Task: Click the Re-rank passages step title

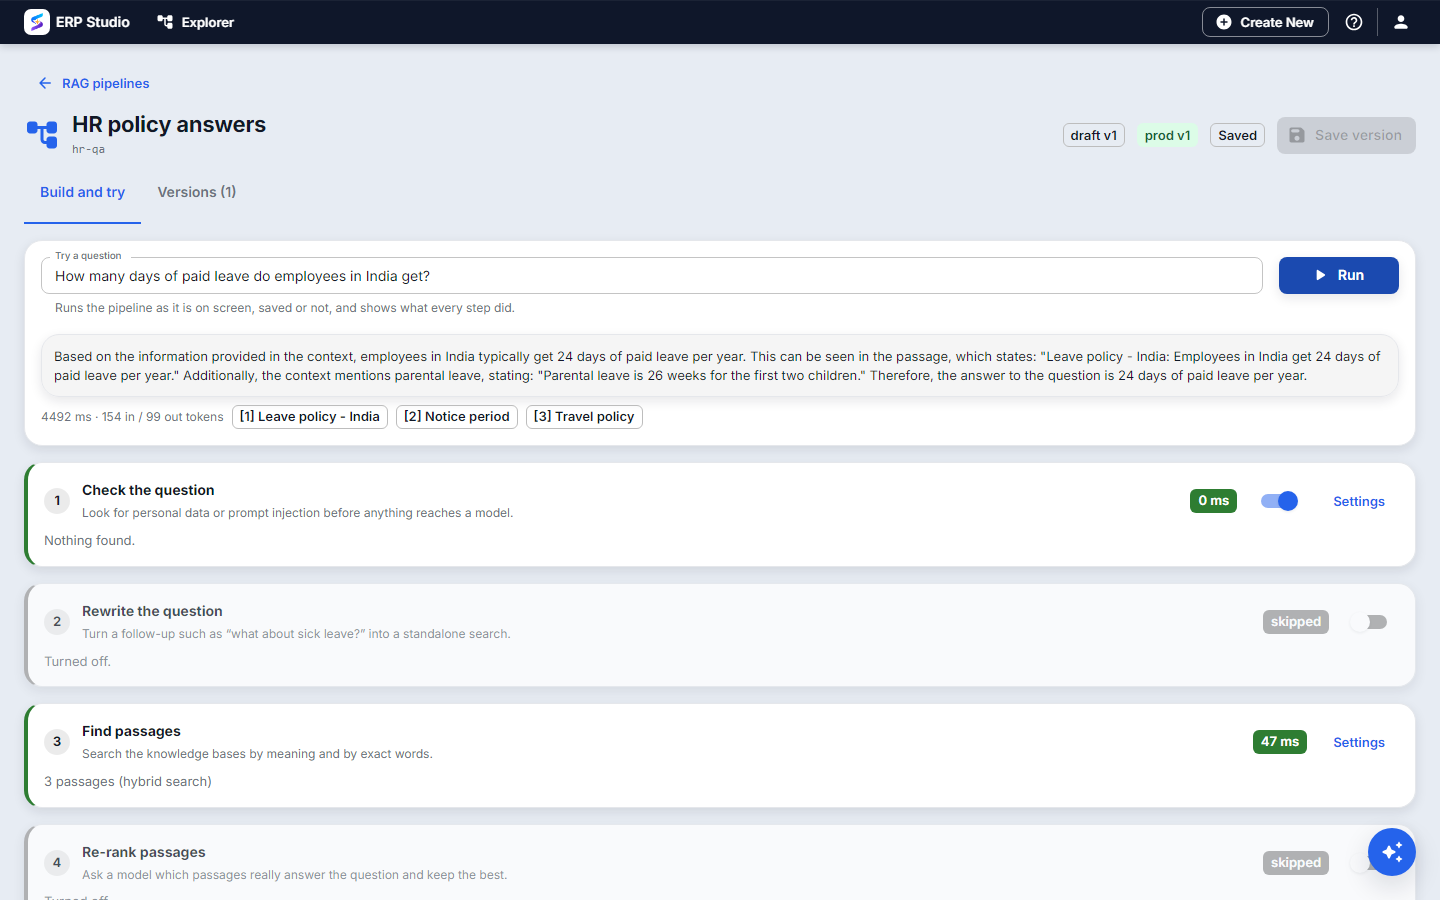Action: point(144,852)
